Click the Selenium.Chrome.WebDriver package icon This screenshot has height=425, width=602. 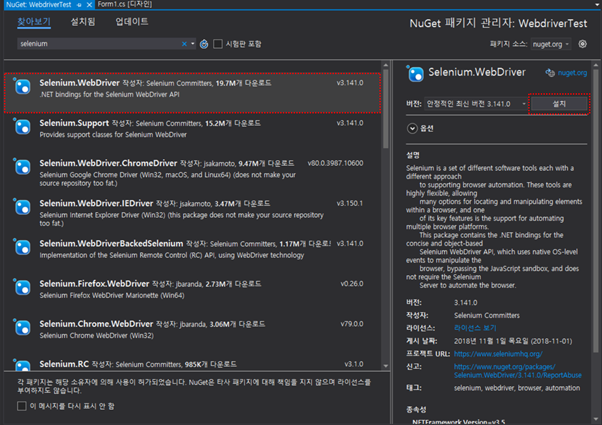[23, 328]
